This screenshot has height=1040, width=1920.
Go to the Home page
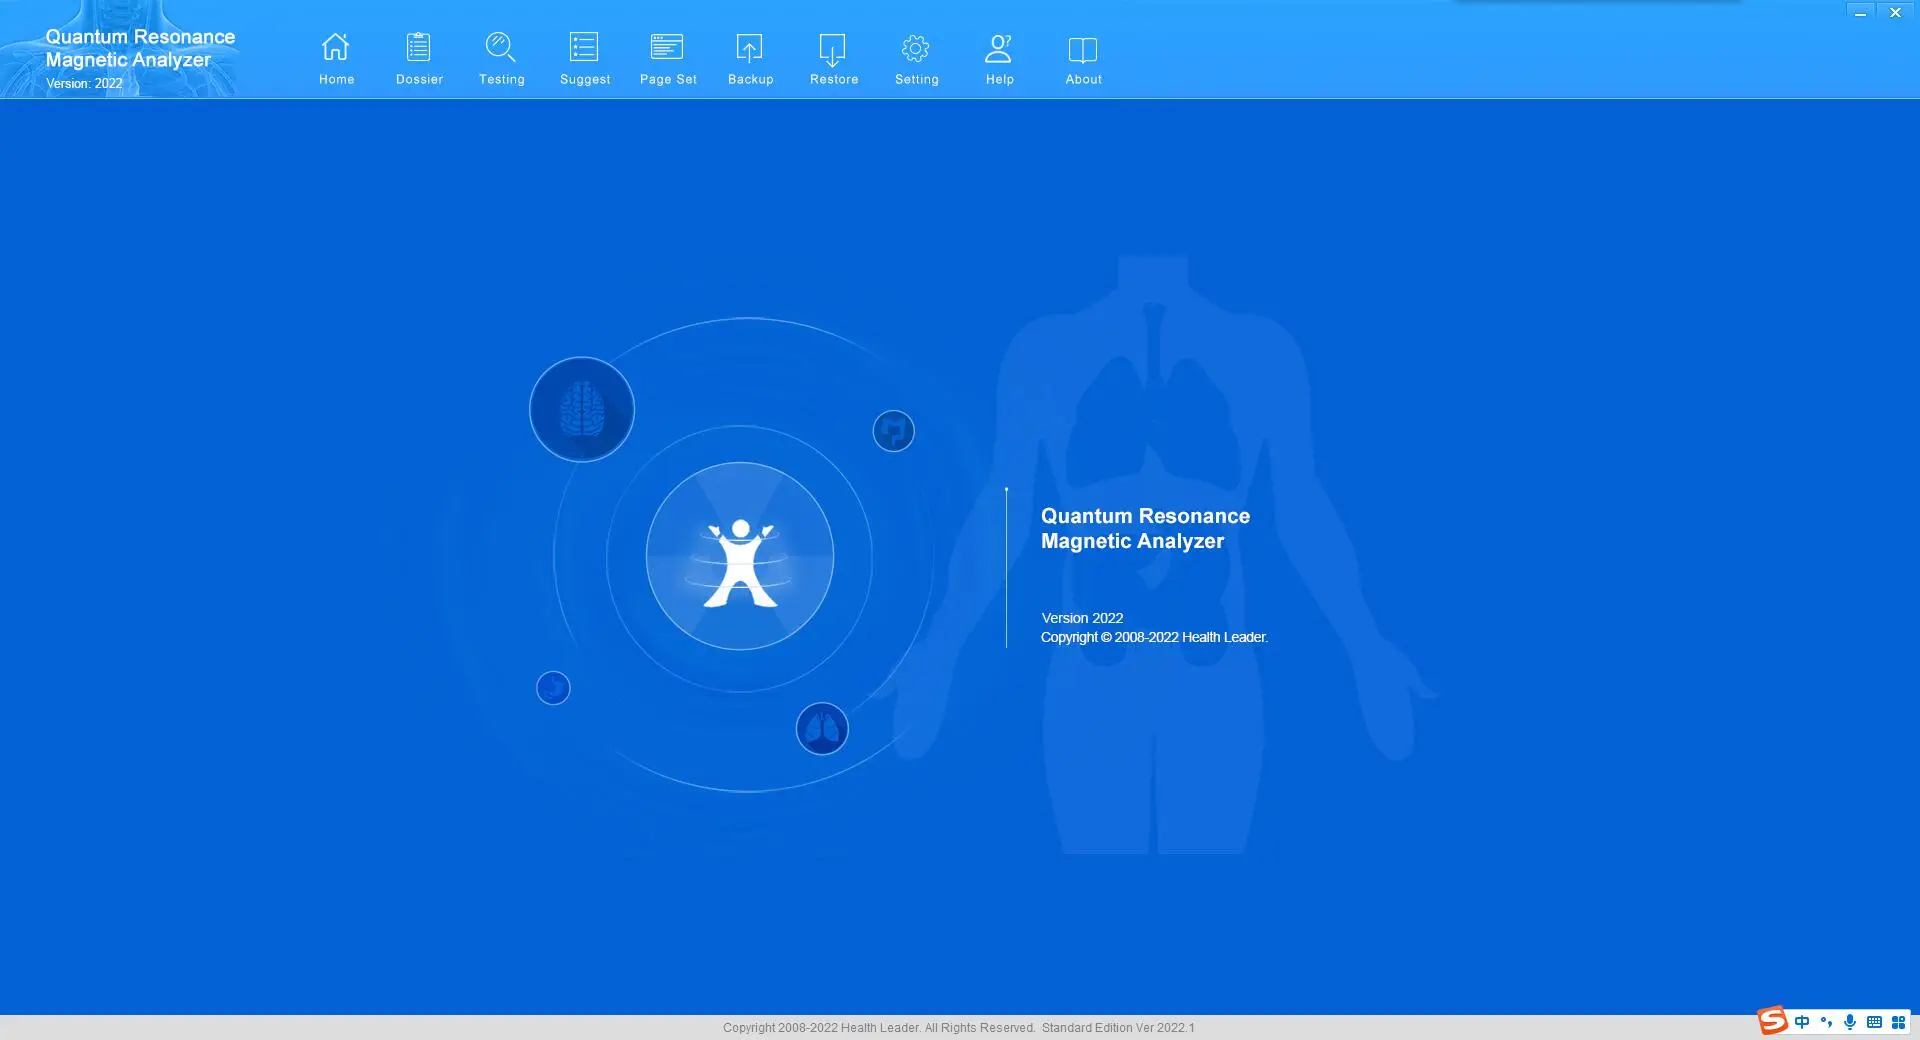[x=336, y=59]
